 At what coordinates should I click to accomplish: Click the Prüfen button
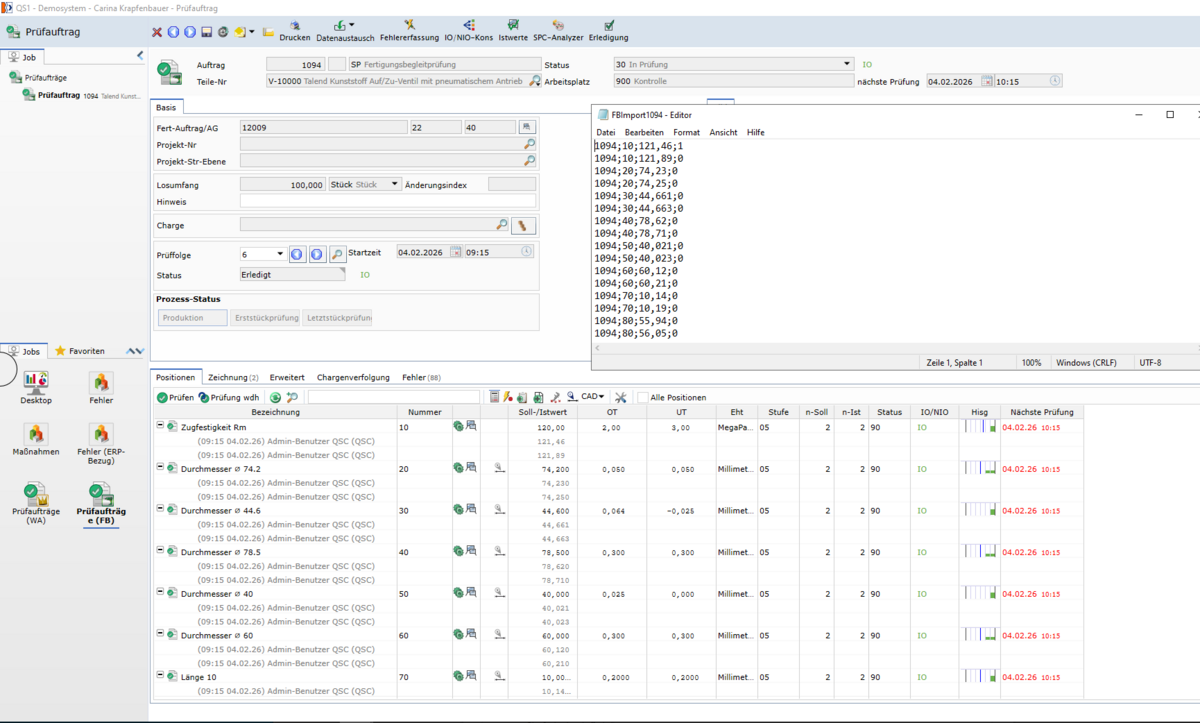(x=175, y=397)
